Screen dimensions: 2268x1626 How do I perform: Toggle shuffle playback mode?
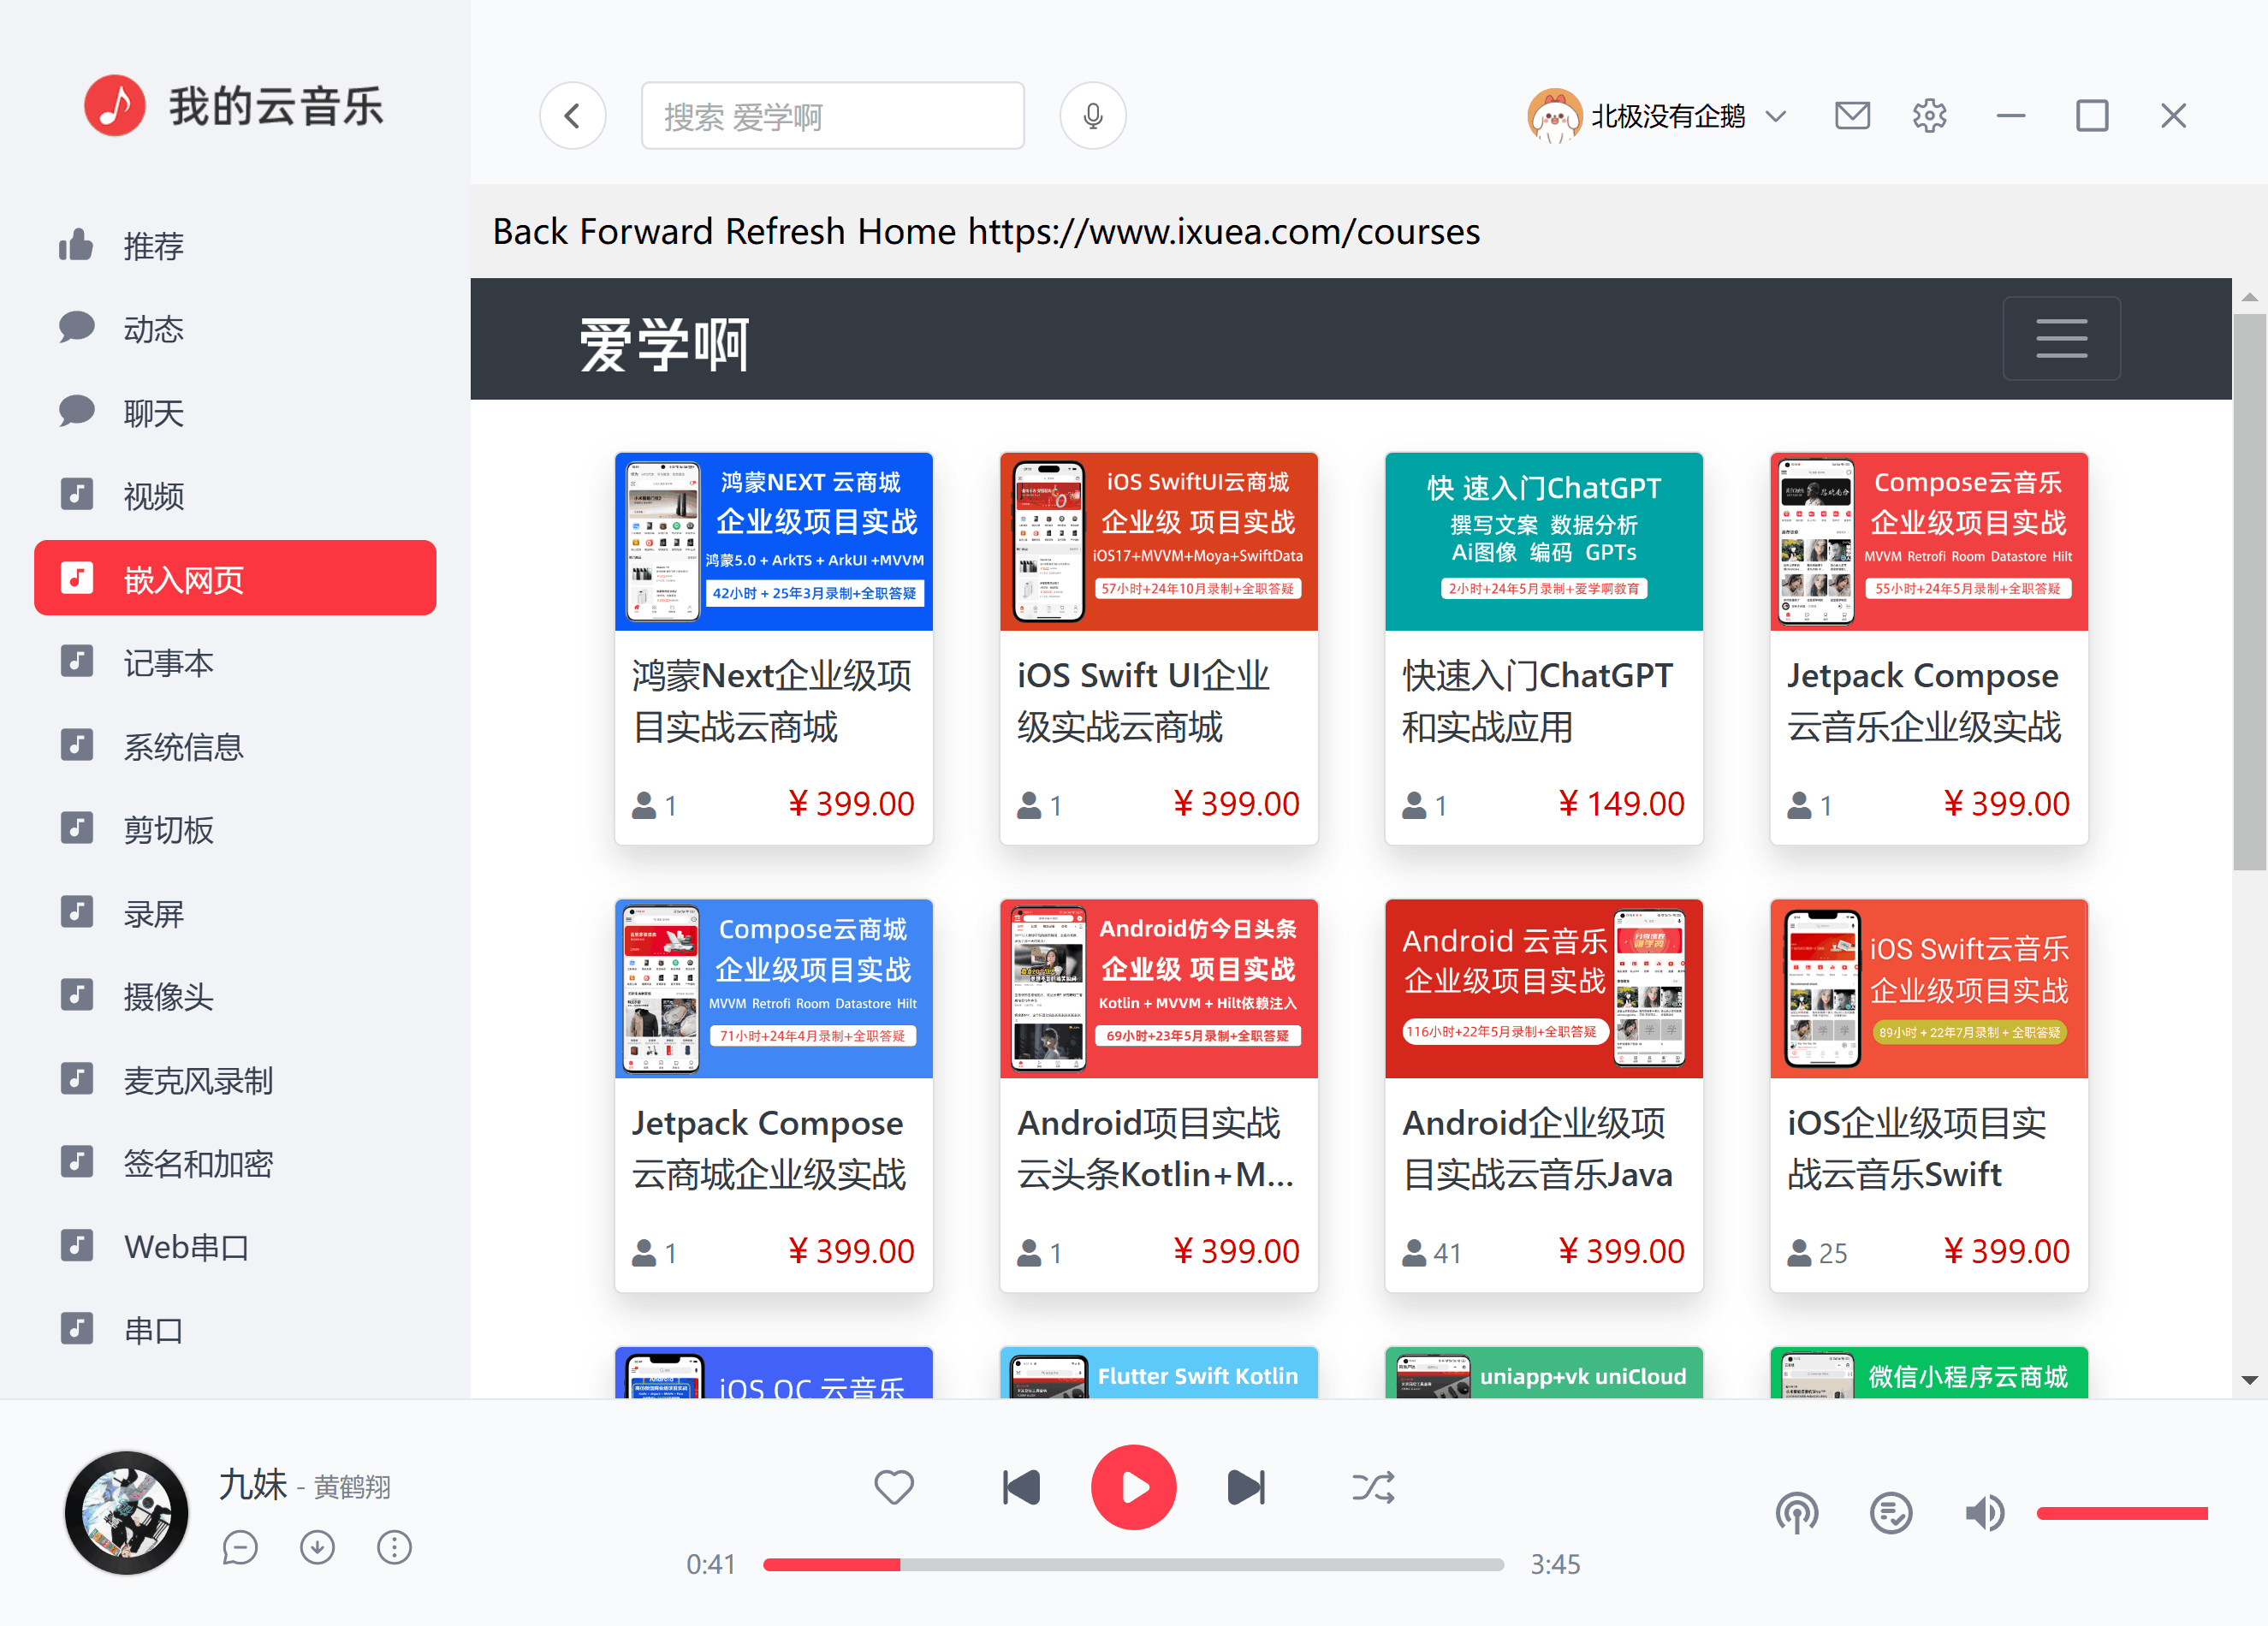[x=1373, y=1487]
